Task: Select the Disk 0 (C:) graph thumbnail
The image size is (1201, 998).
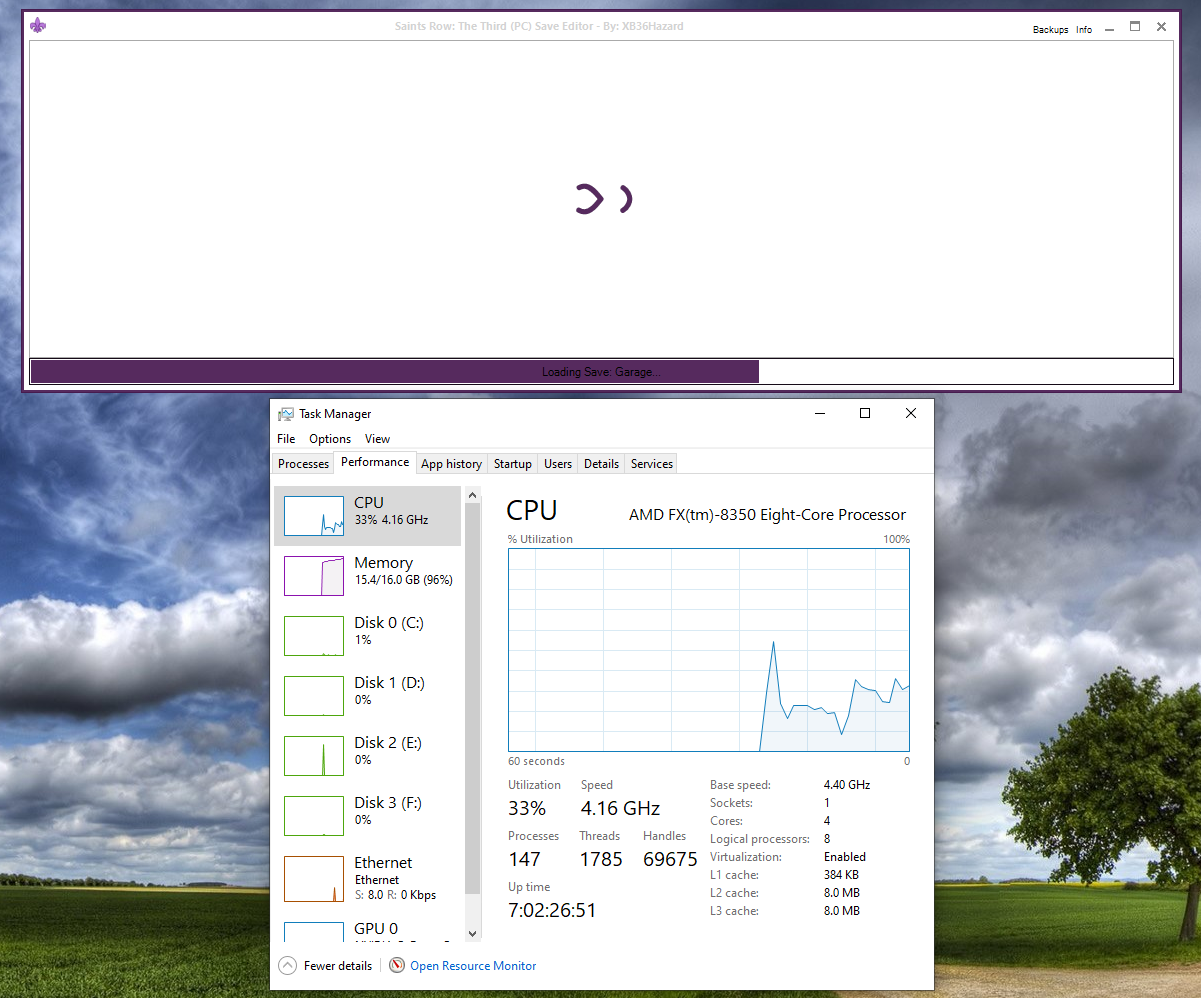Action: (x=314, y=636)
